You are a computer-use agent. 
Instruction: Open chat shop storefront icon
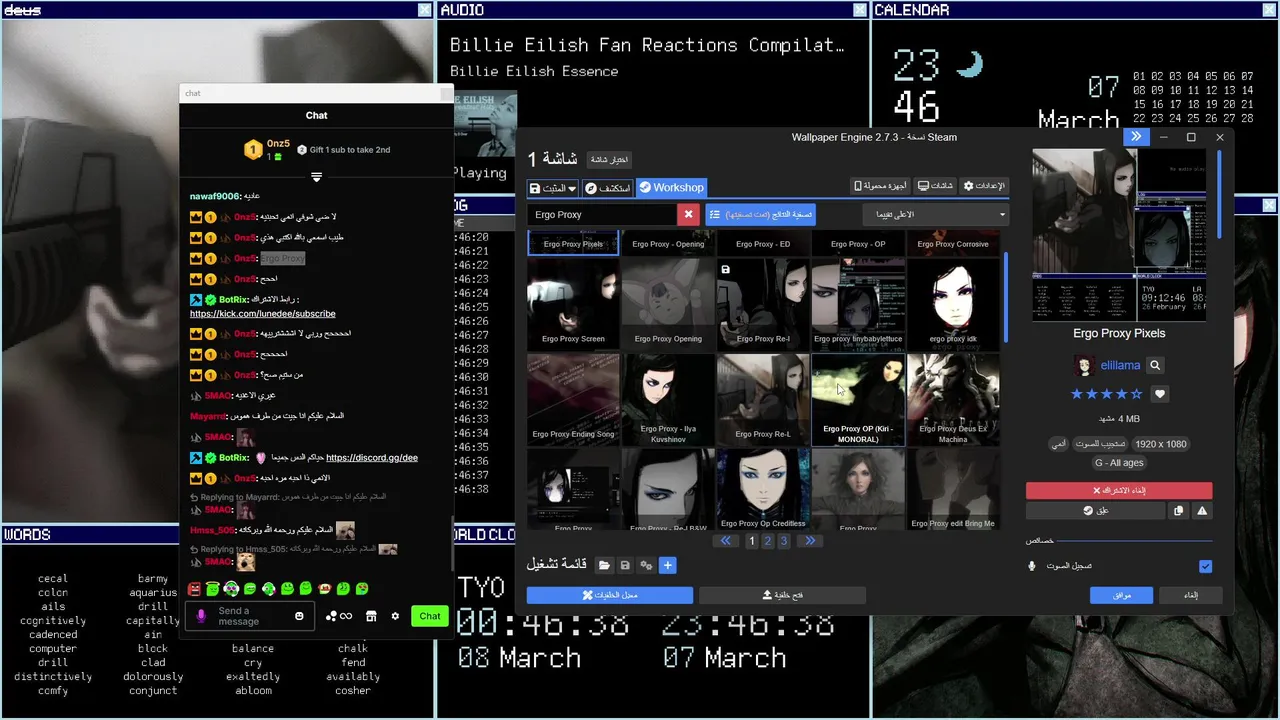point(371,616)
